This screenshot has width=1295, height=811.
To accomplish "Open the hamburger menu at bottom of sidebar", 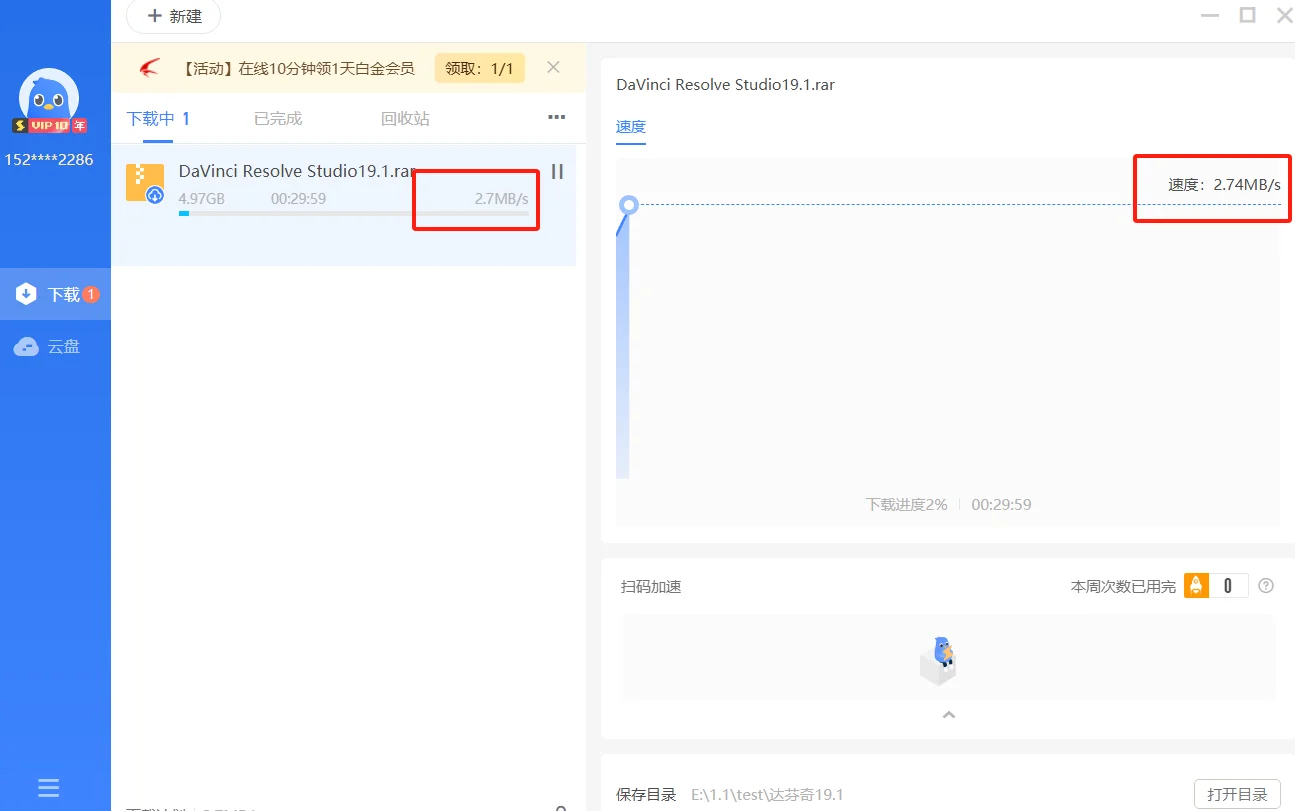I will pyautogui.click(x=47, y=787).
